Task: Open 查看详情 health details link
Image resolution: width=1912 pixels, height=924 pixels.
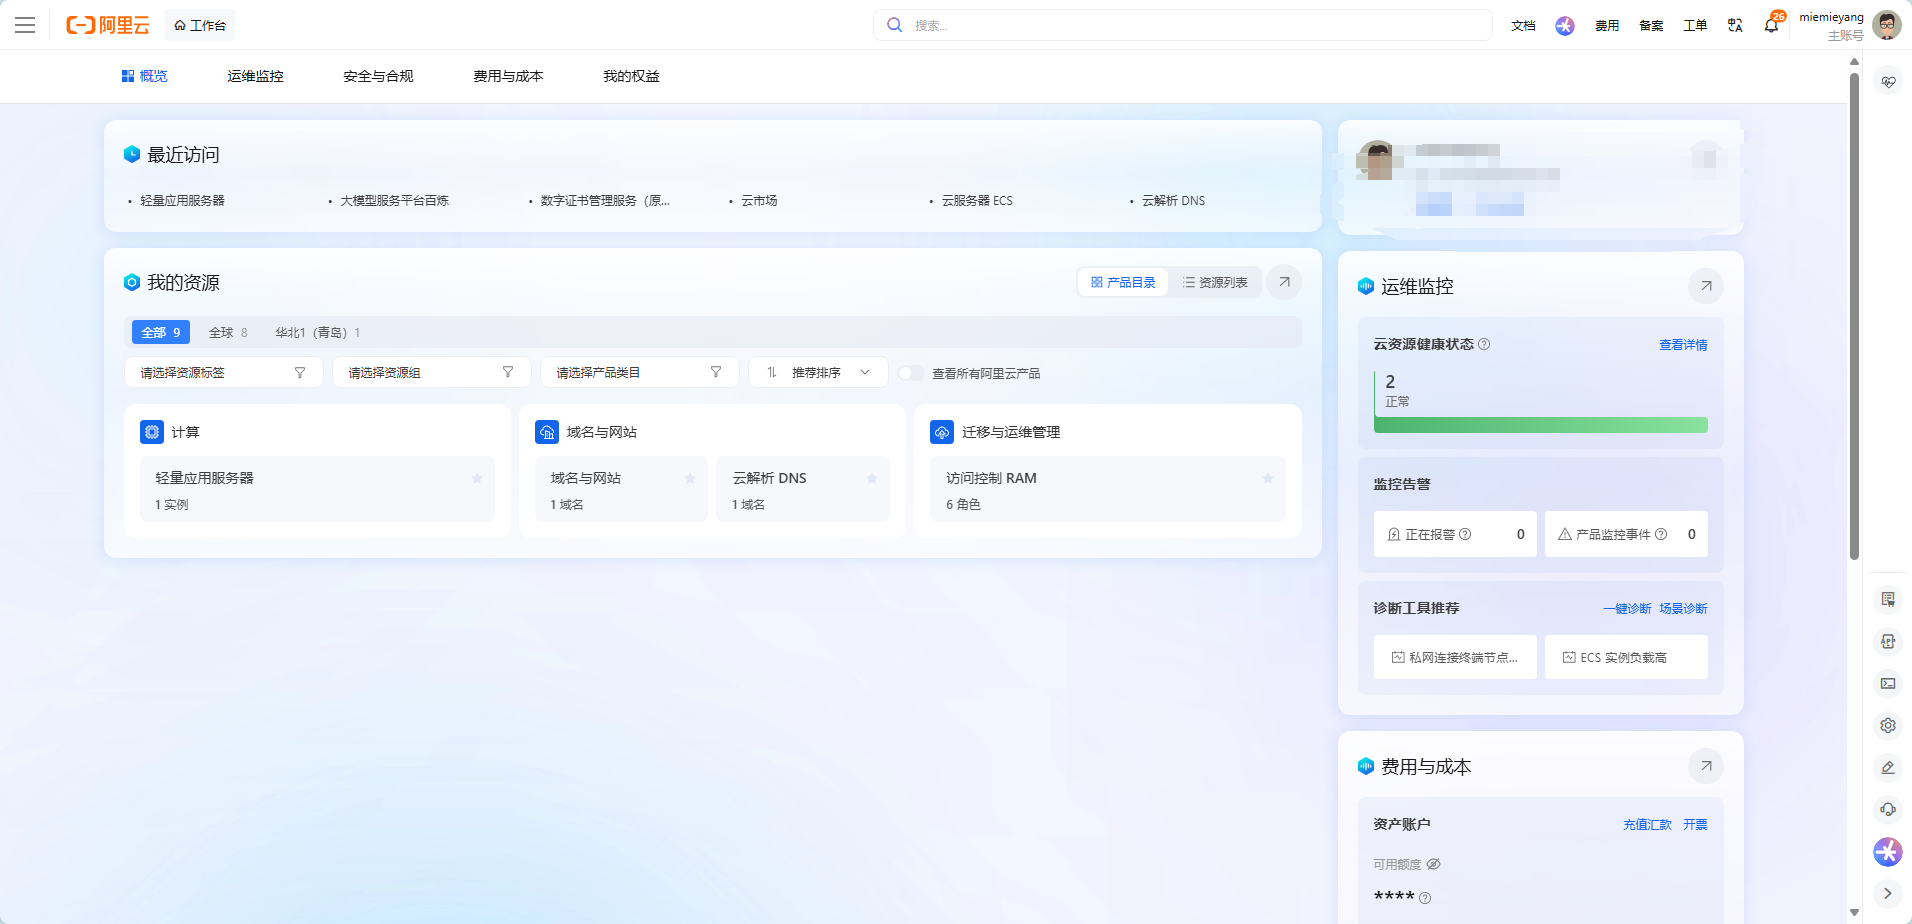Action: coord(1683,345)
